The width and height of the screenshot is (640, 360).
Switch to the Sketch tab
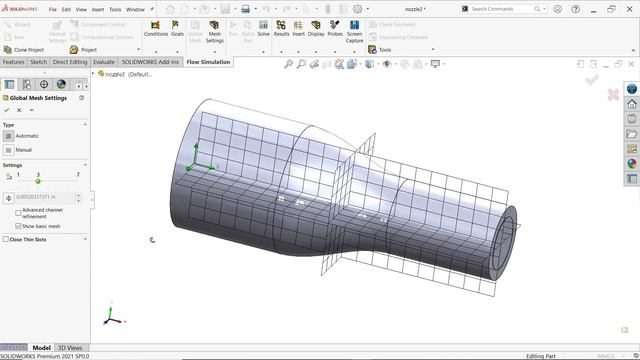point(38,62)
